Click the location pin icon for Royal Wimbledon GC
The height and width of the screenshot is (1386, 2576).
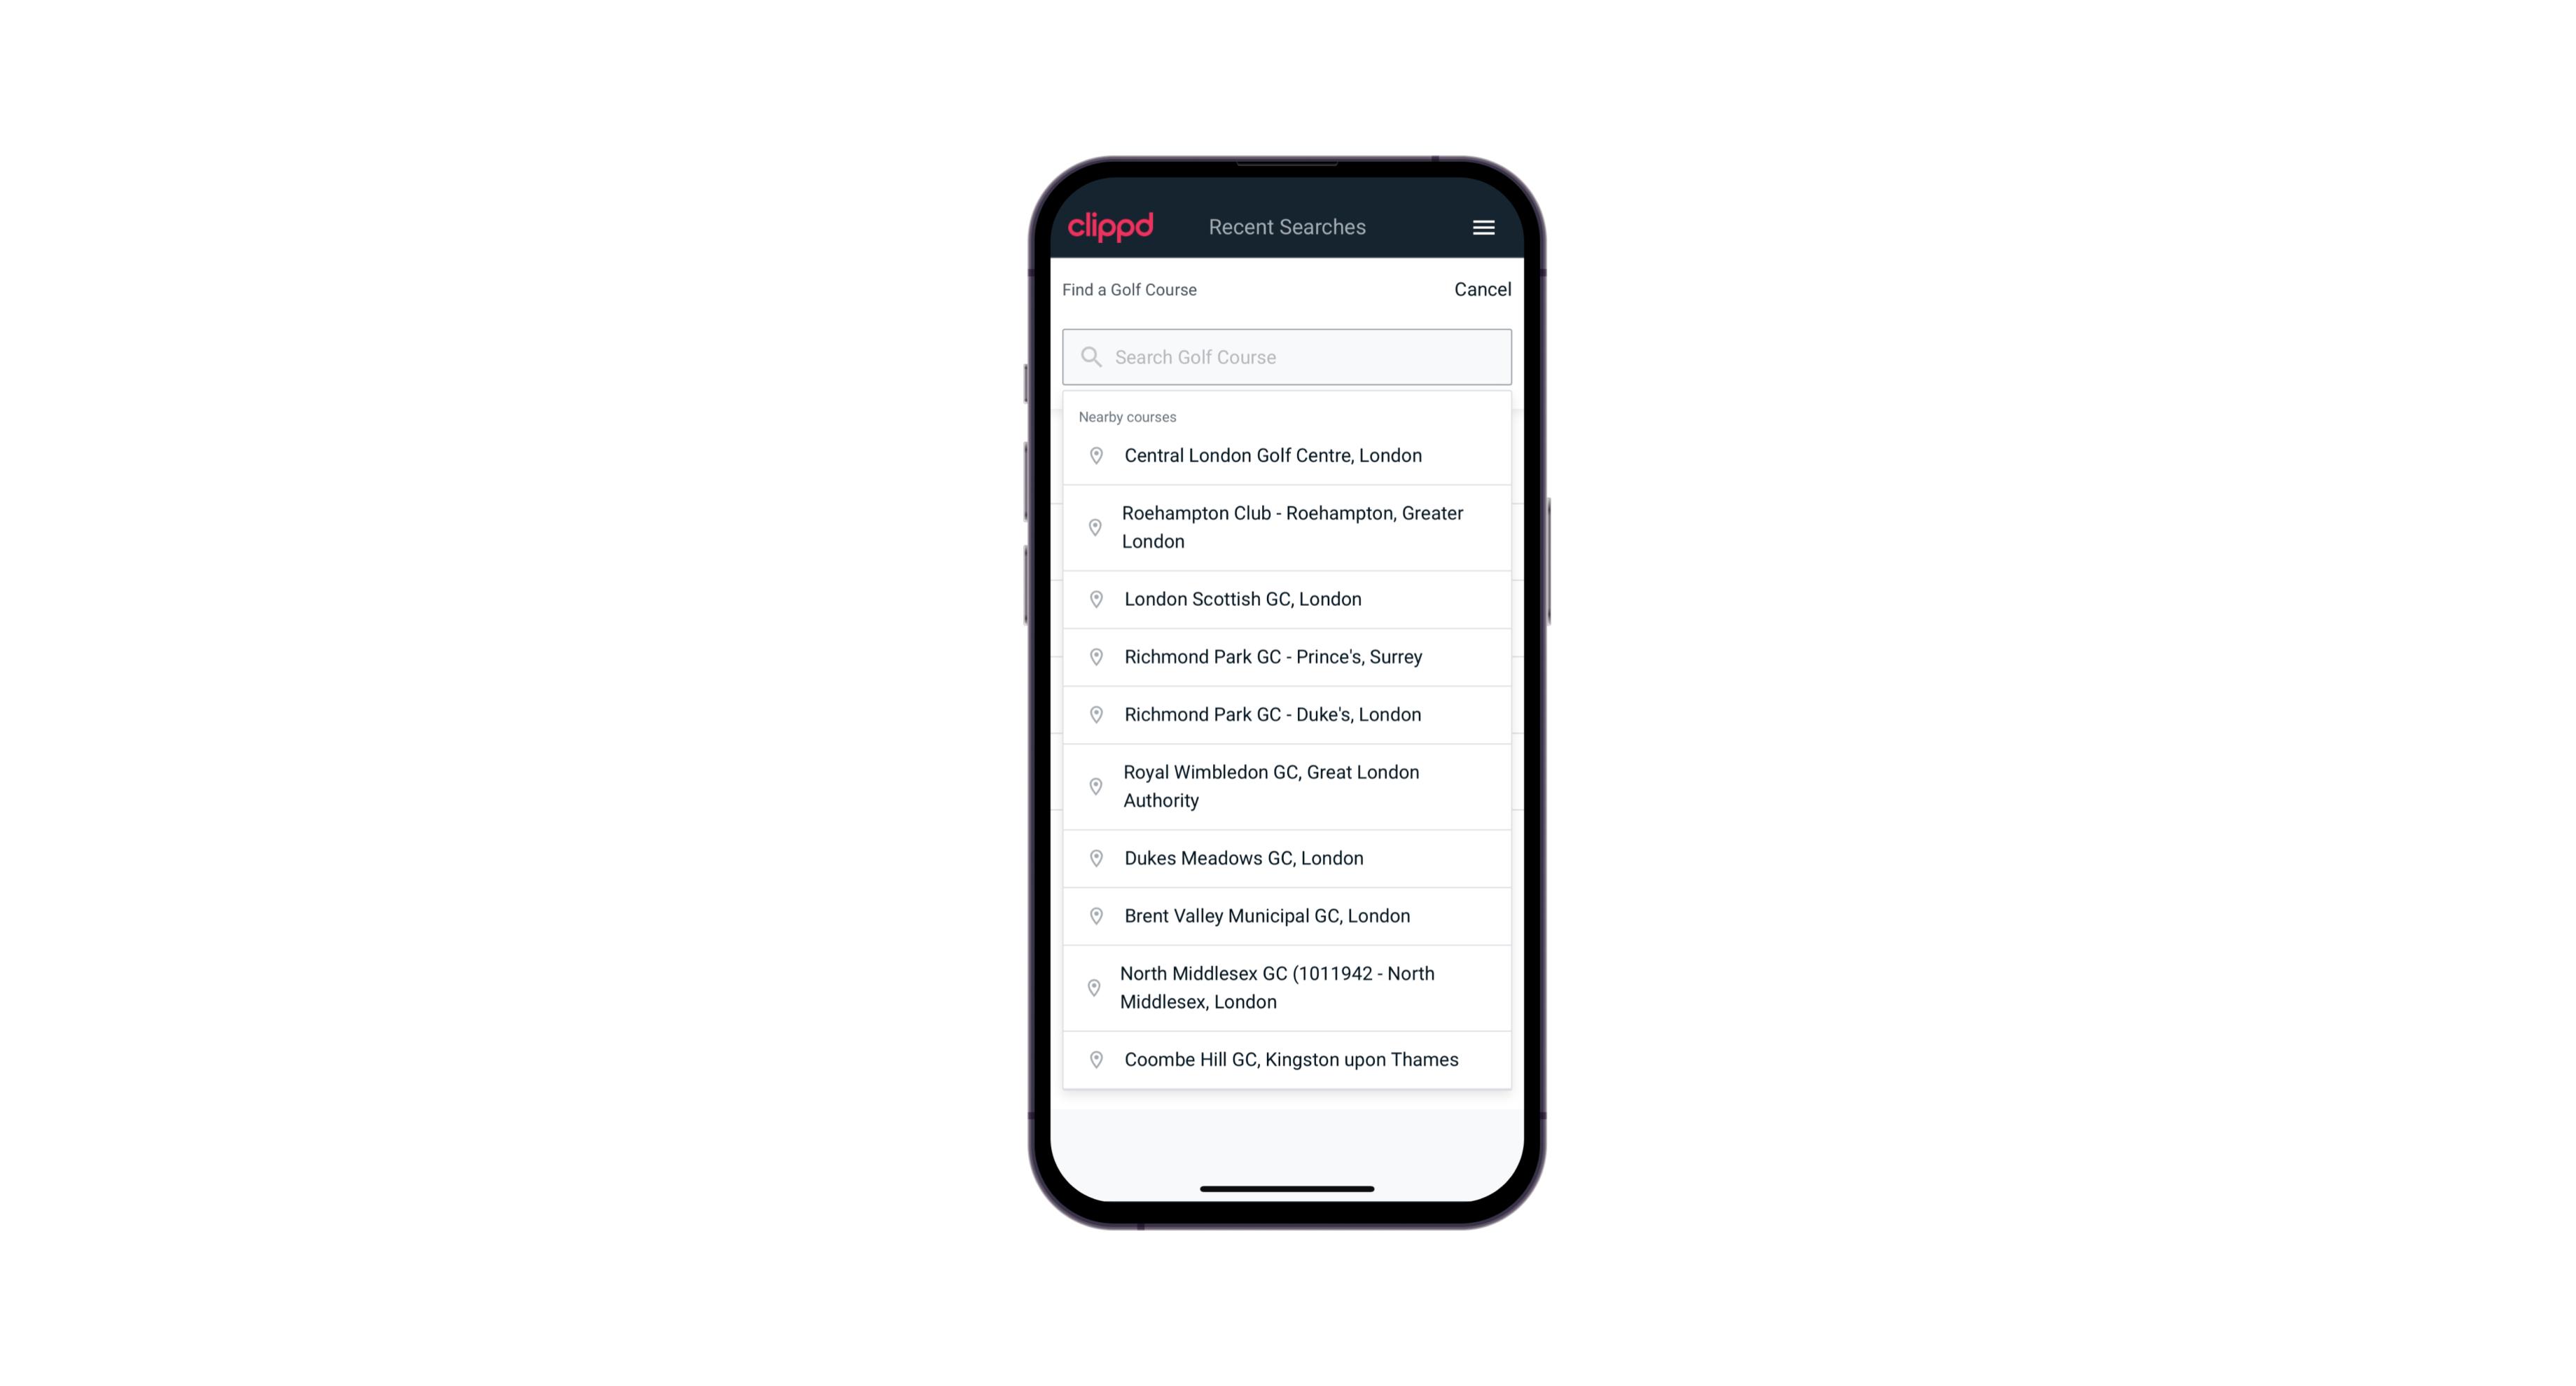1093,785
